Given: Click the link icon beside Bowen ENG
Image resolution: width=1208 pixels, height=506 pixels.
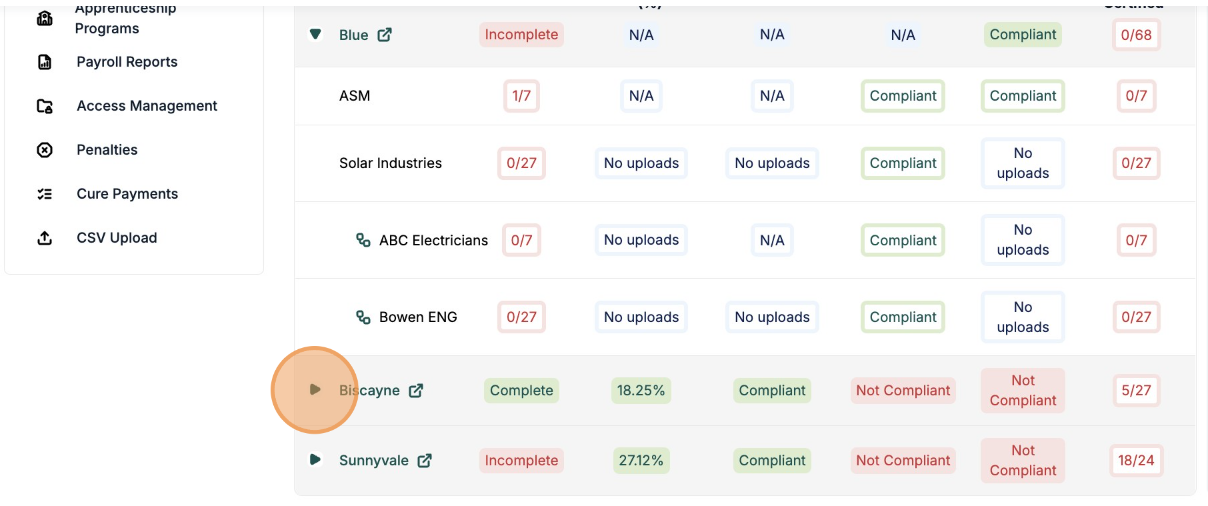Looking at the screenshot, I should coord(364,317).
